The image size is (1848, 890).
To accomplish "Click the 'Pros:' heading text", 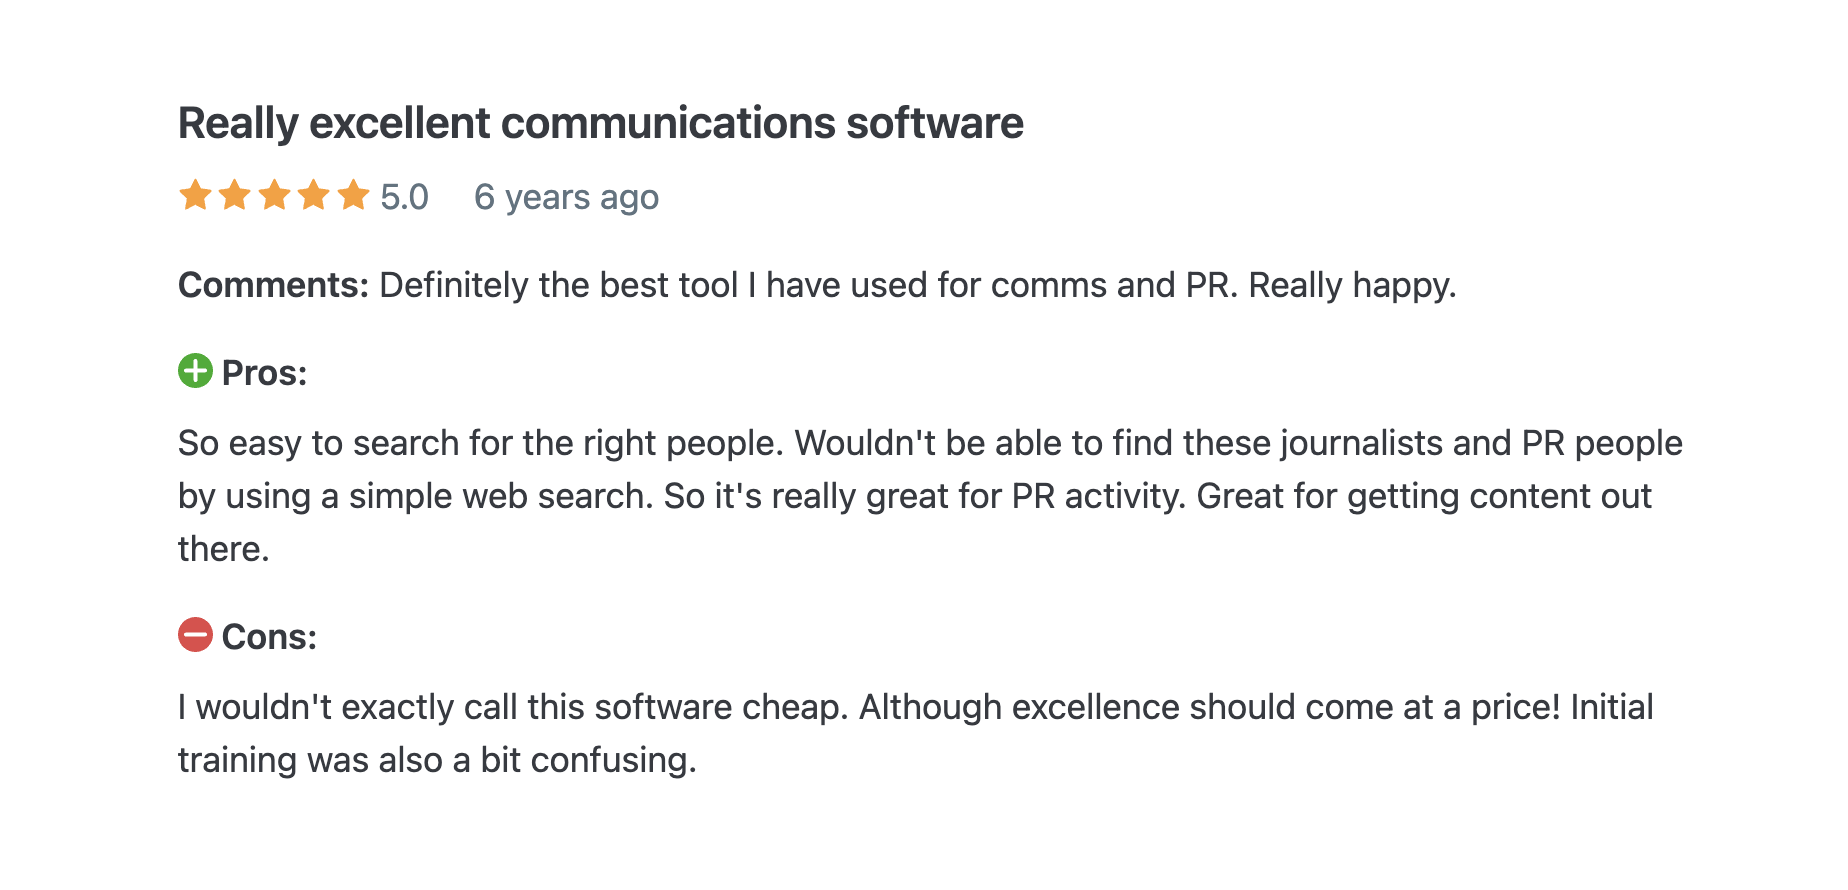I will click(264, 373).
